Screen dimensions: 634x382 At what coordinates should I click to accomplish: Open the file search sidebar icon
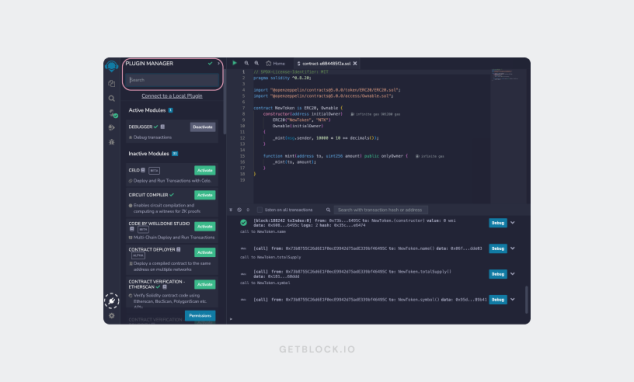[x=112, y=98]
